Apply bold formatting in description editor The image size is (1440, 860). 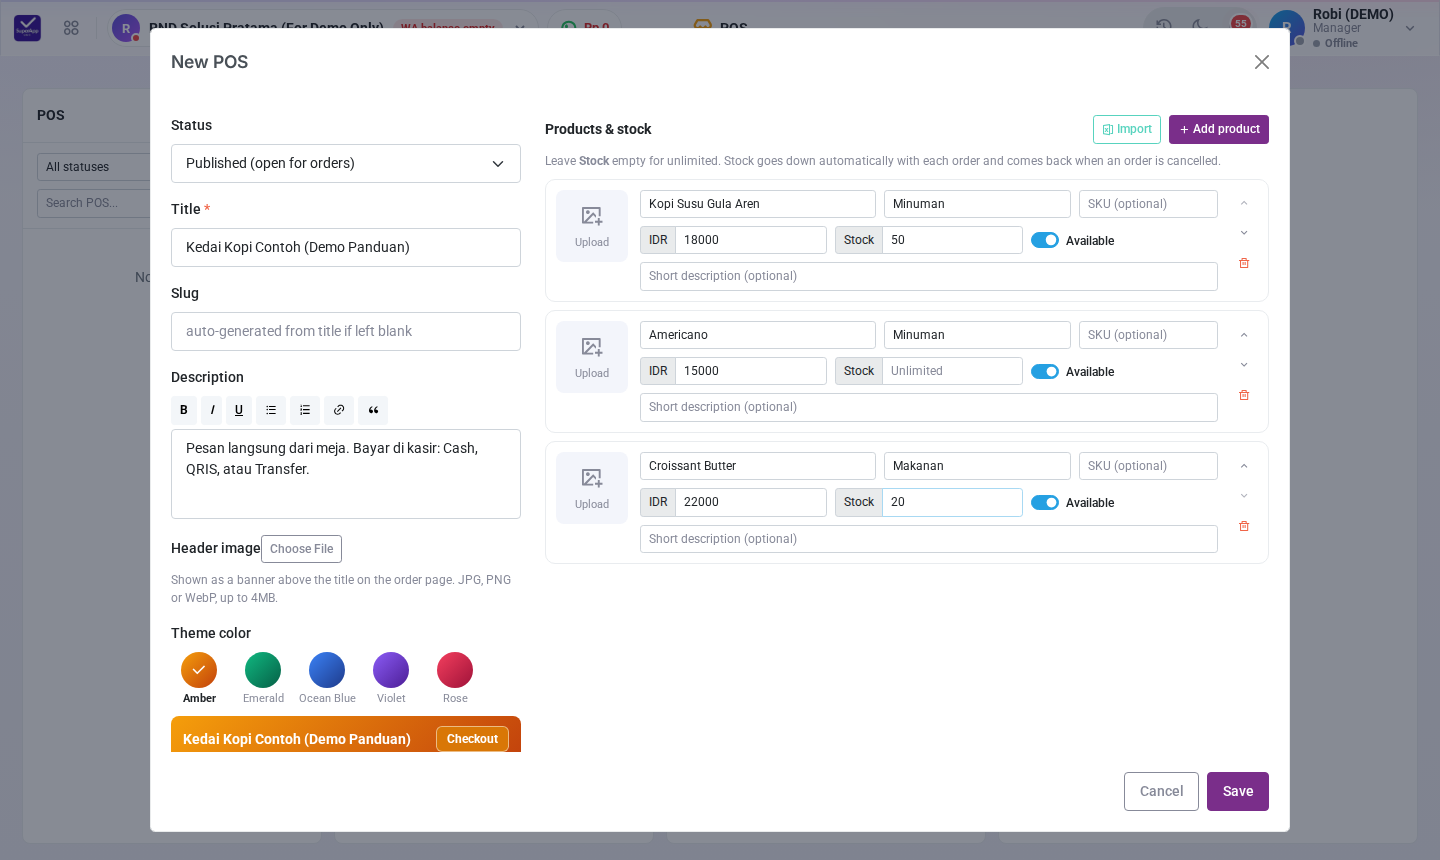click(184, 410)
